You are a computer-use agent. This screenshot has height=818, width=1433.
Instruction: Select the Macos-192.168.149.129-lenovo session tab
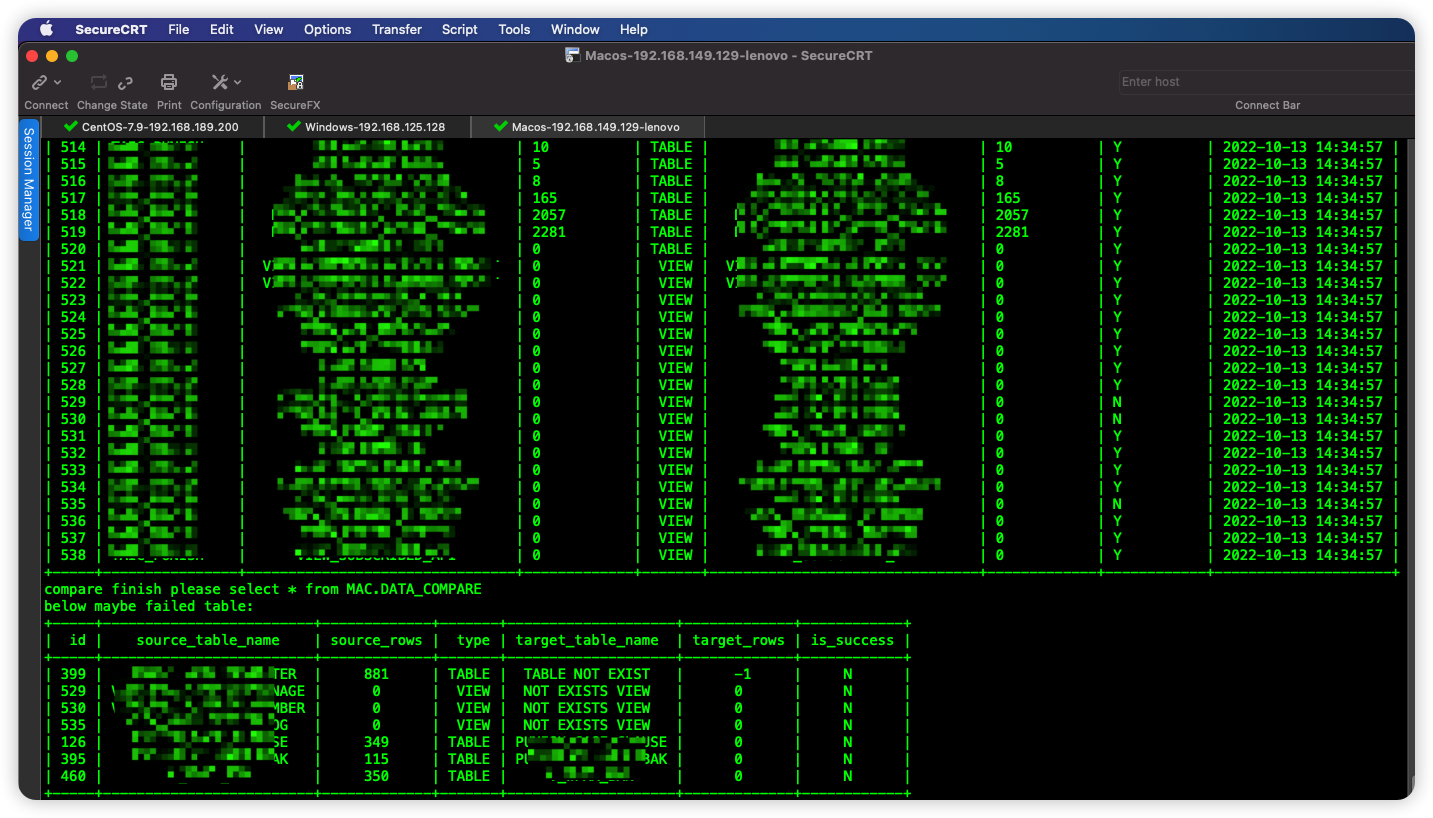coord(587,127)
